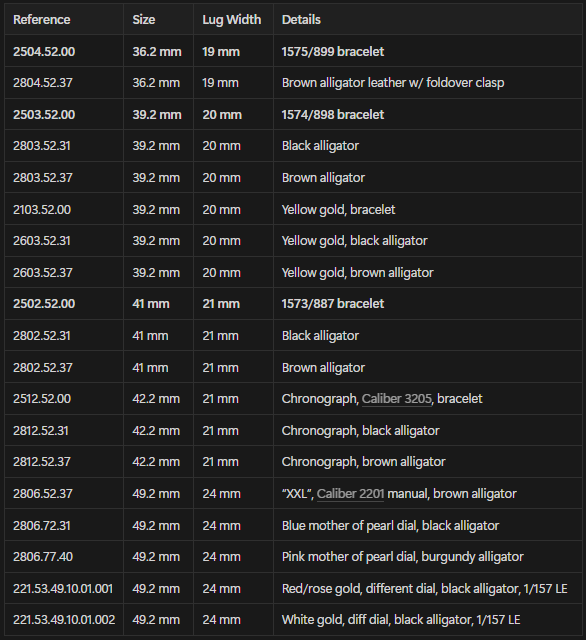Select reference 2503.52.00 cell
Screen dimensions: 586x640
[64, 114]
